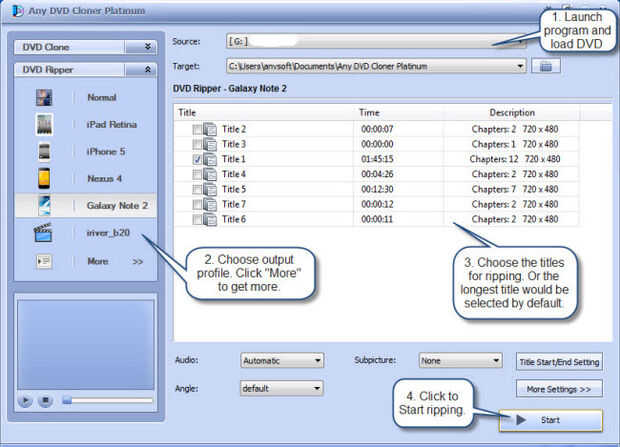Click the Title 1 document icon
Image resolution: width=620 pixels, height=447 pixels.
pyautogui.click(x=210, y=159)
